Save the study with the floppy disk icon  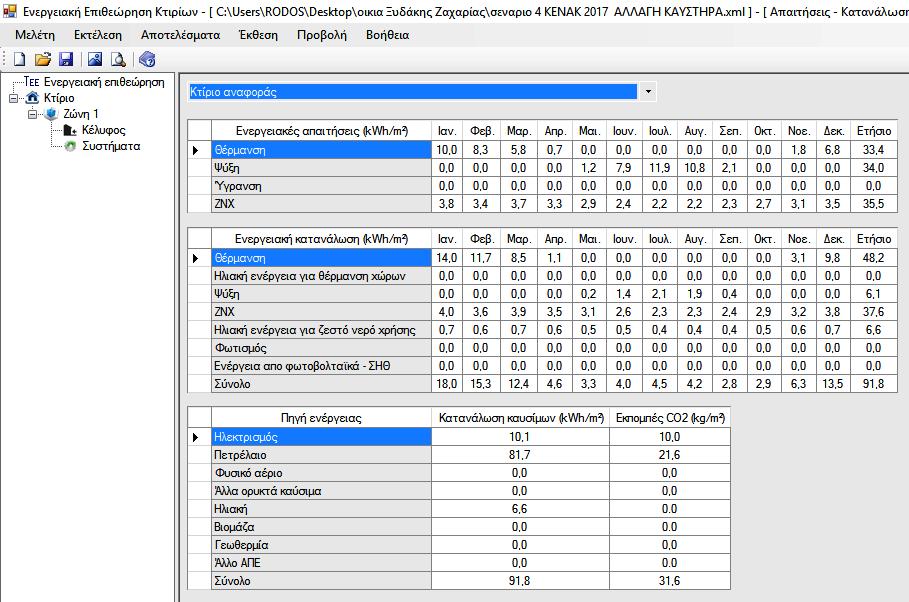66,59
